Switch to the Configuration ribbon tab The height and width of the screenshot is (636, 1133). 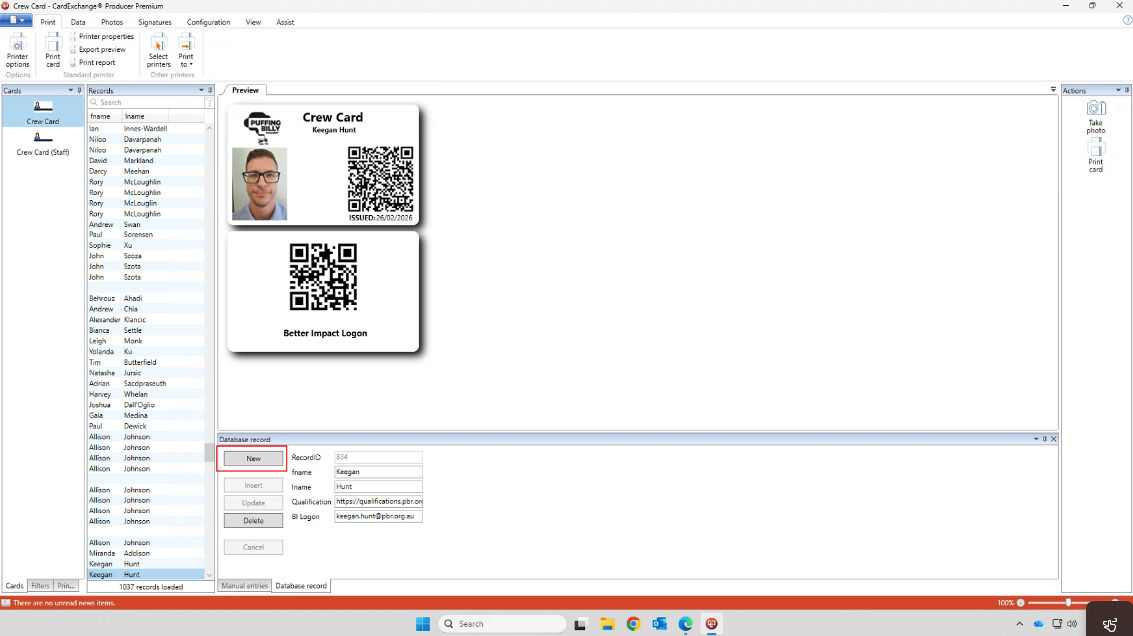click(x=208, y=22)
